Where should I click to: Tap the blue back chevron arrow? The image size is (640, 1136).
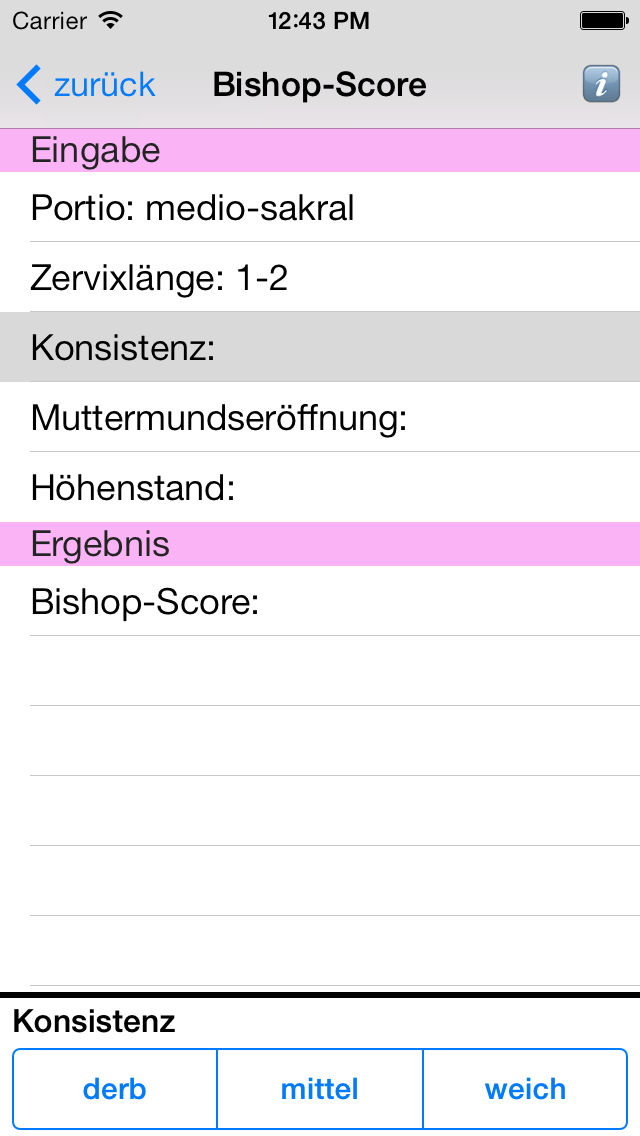click(27, 84)
